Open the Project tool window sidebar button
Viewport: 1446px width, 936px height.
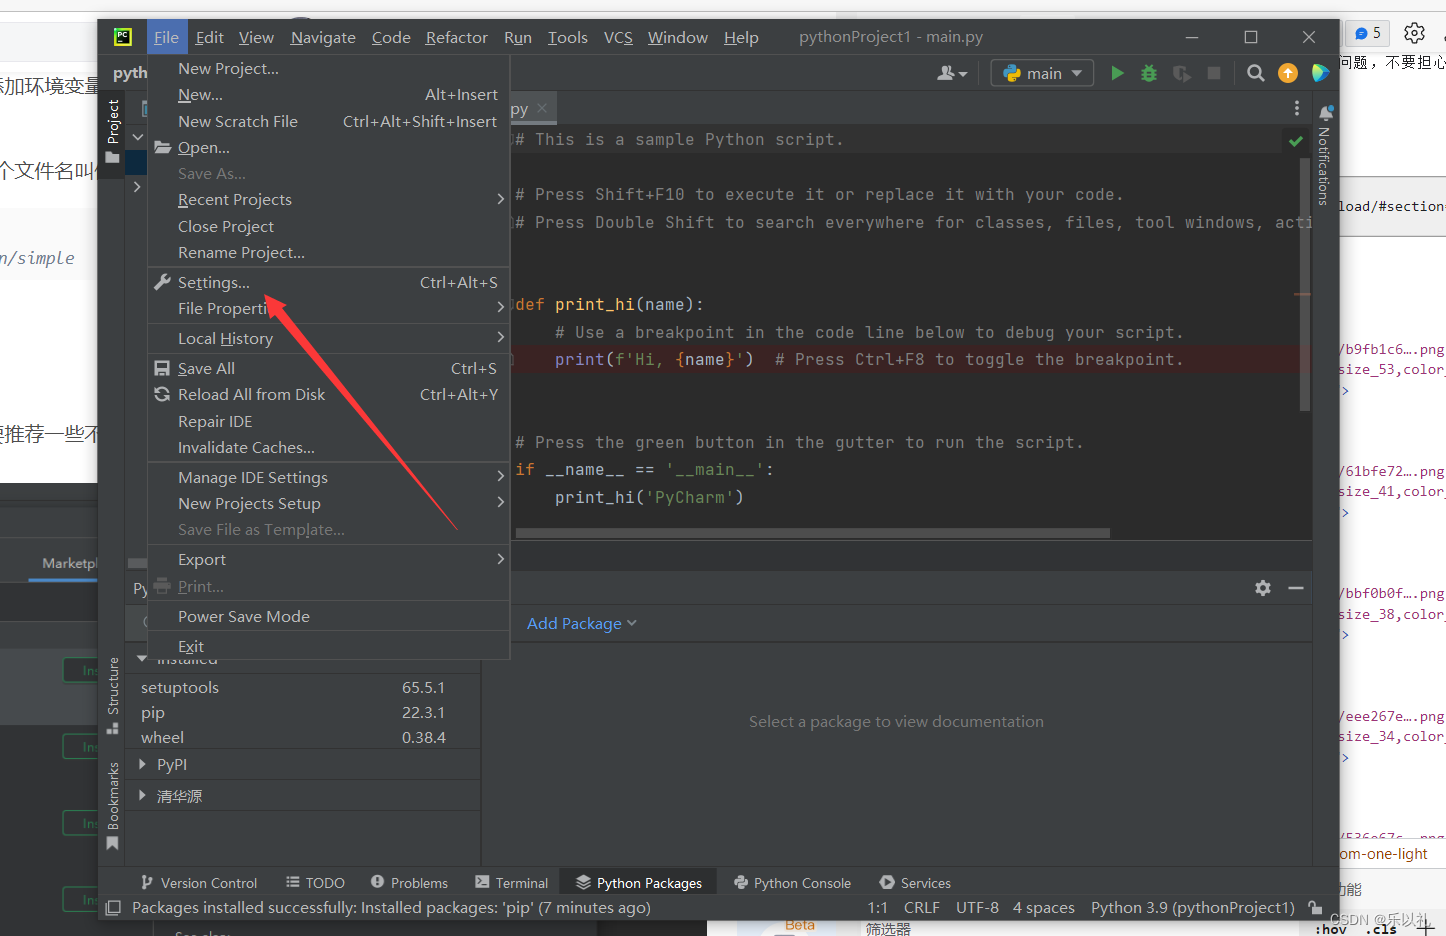[113, 130]
